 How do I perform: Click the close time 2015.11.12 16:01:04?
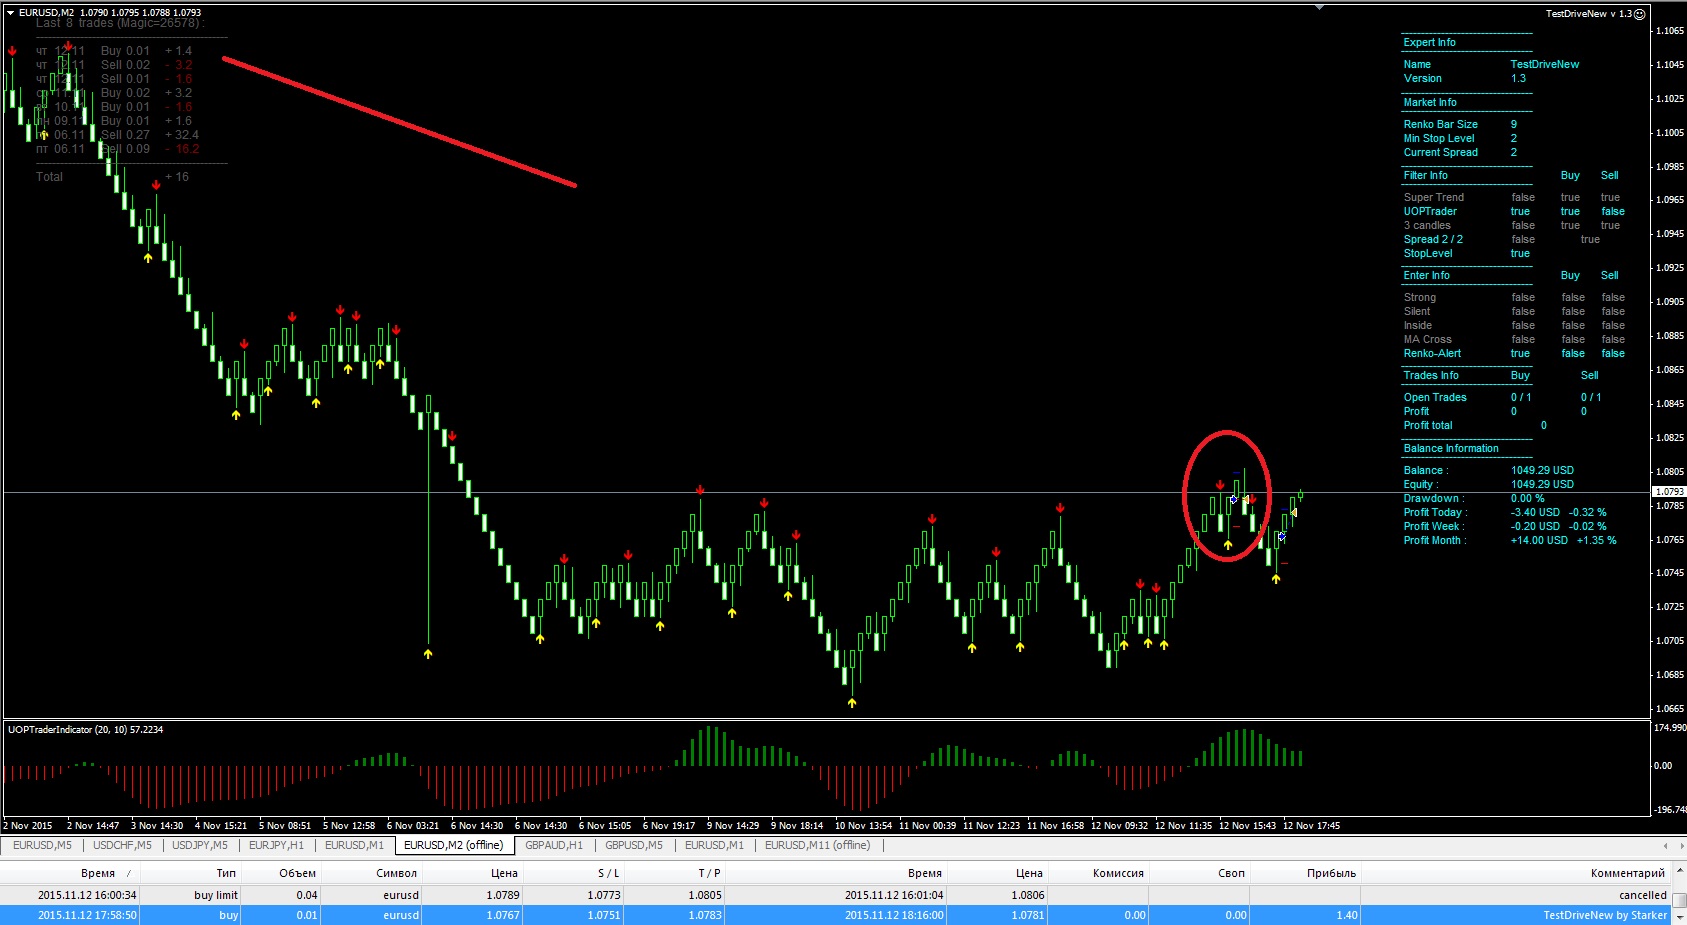point(894,895)
